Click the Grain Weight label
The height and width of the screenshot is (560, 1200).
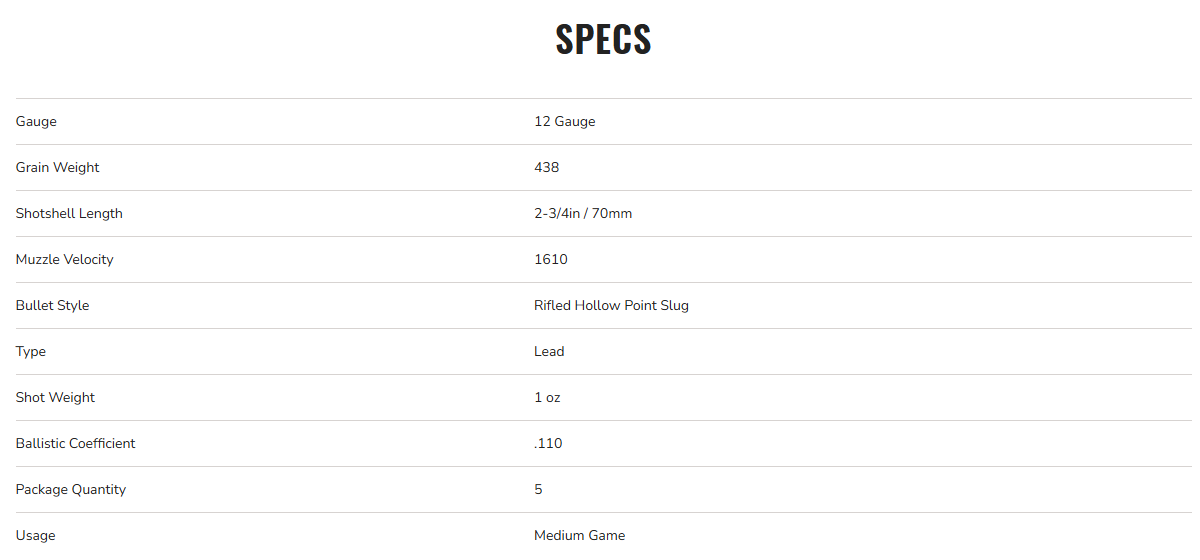tap(58, 168)
